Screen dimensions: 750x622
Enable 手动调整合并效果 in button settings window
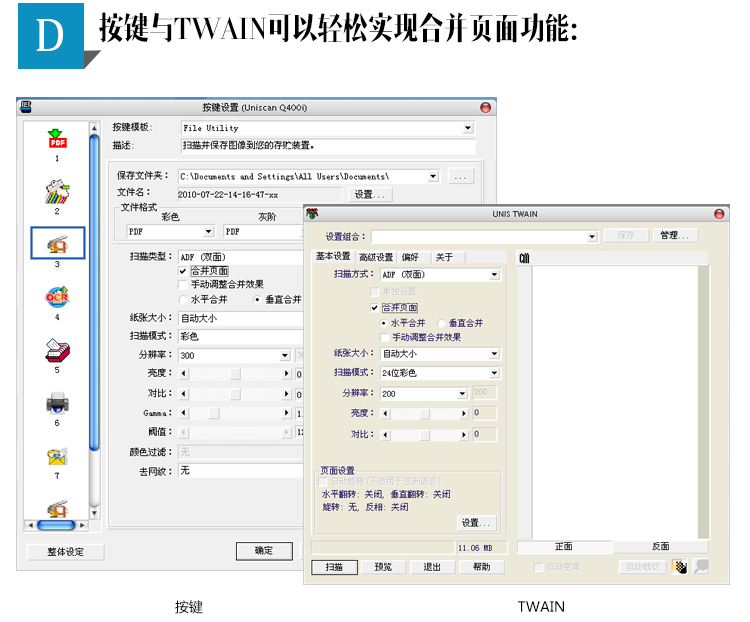183,284
